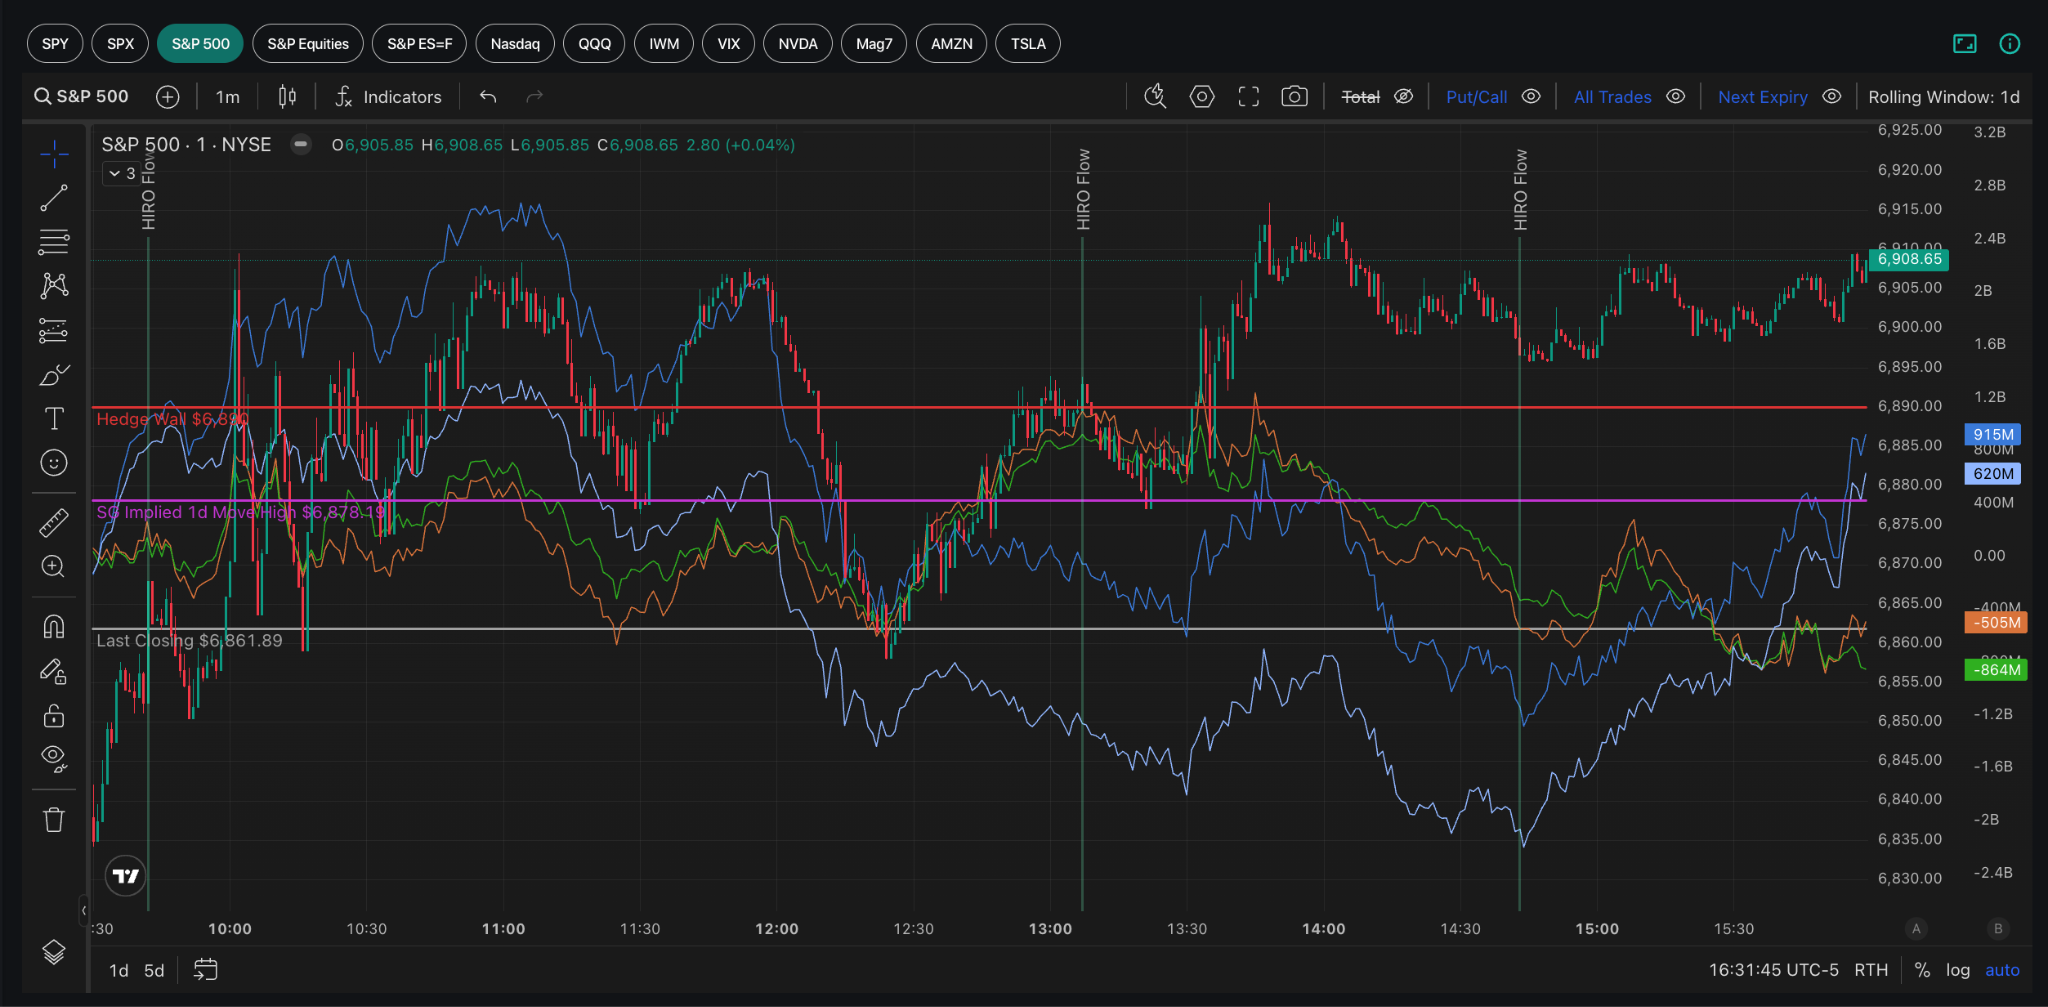Switch to the NVDA tab

[798, 43]
